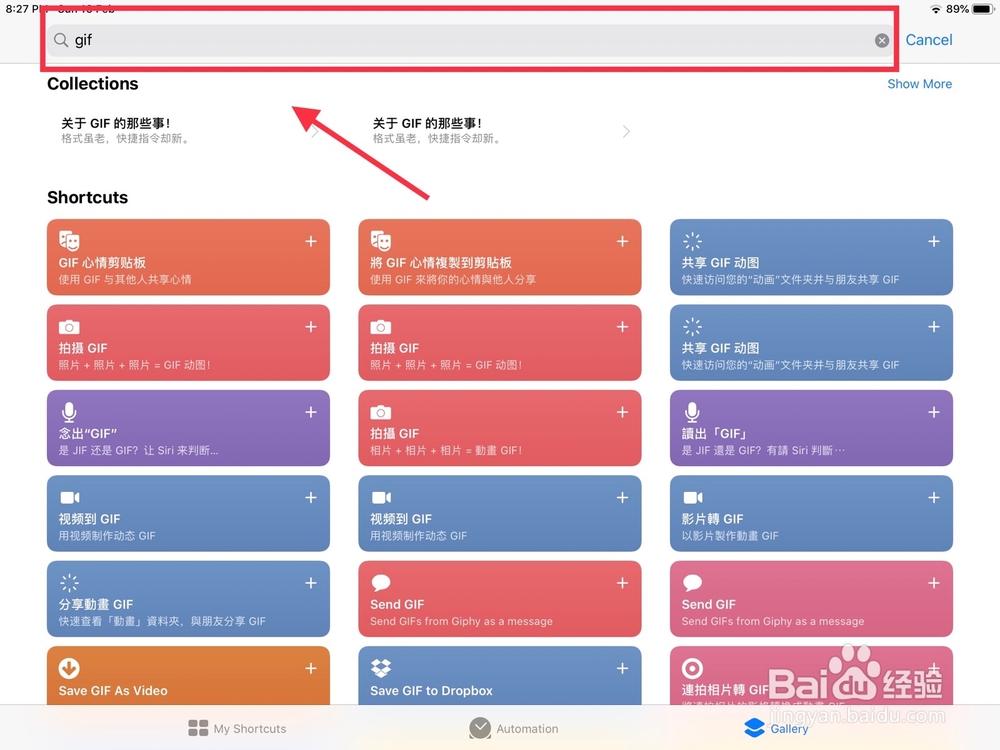Click camera icon on 相片 + 相片 動畫 GIF card
1000x750 pixels.
[381, 413]
